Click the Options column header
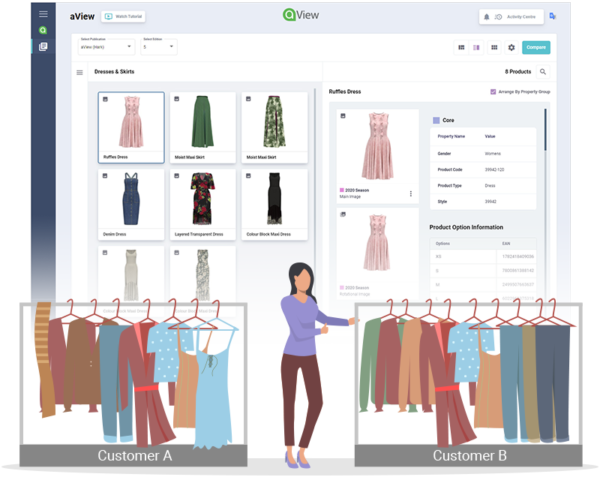 click(x=443, y=243)
